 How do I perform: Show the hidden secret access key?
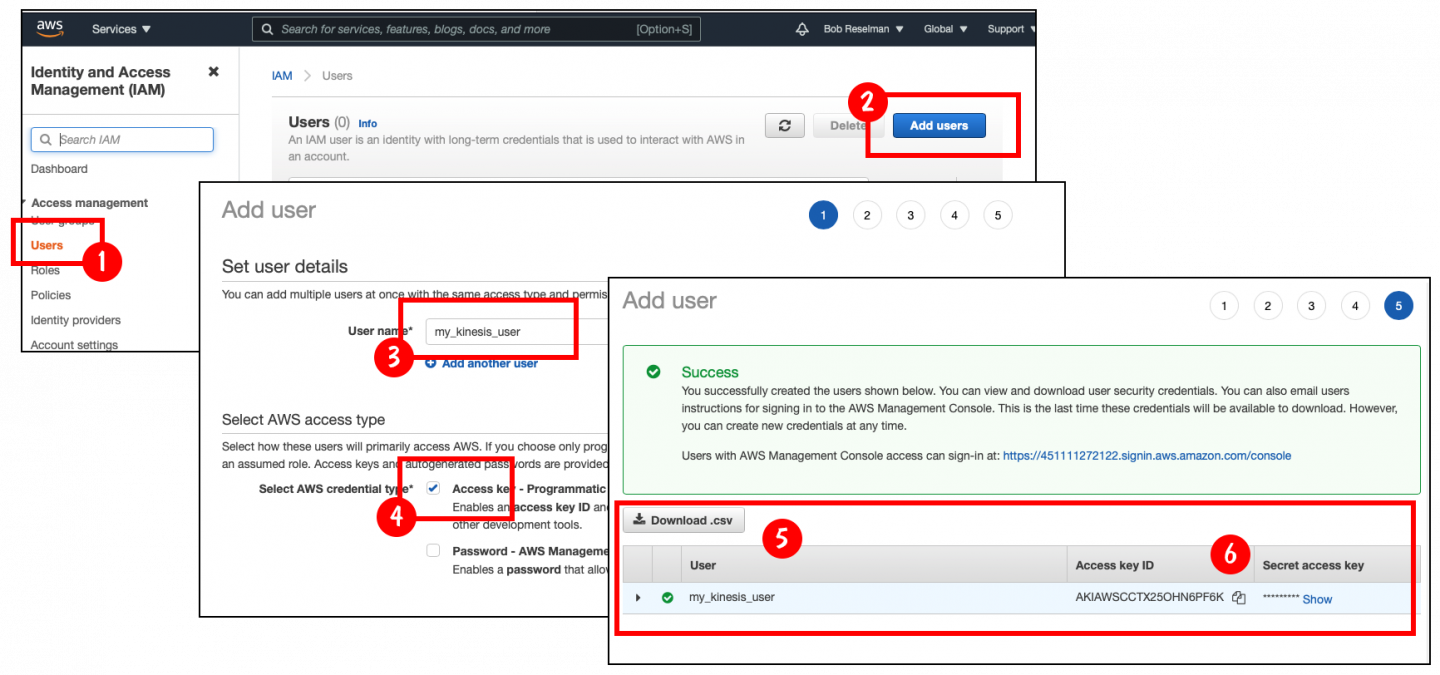click(x=1317, y=599)
